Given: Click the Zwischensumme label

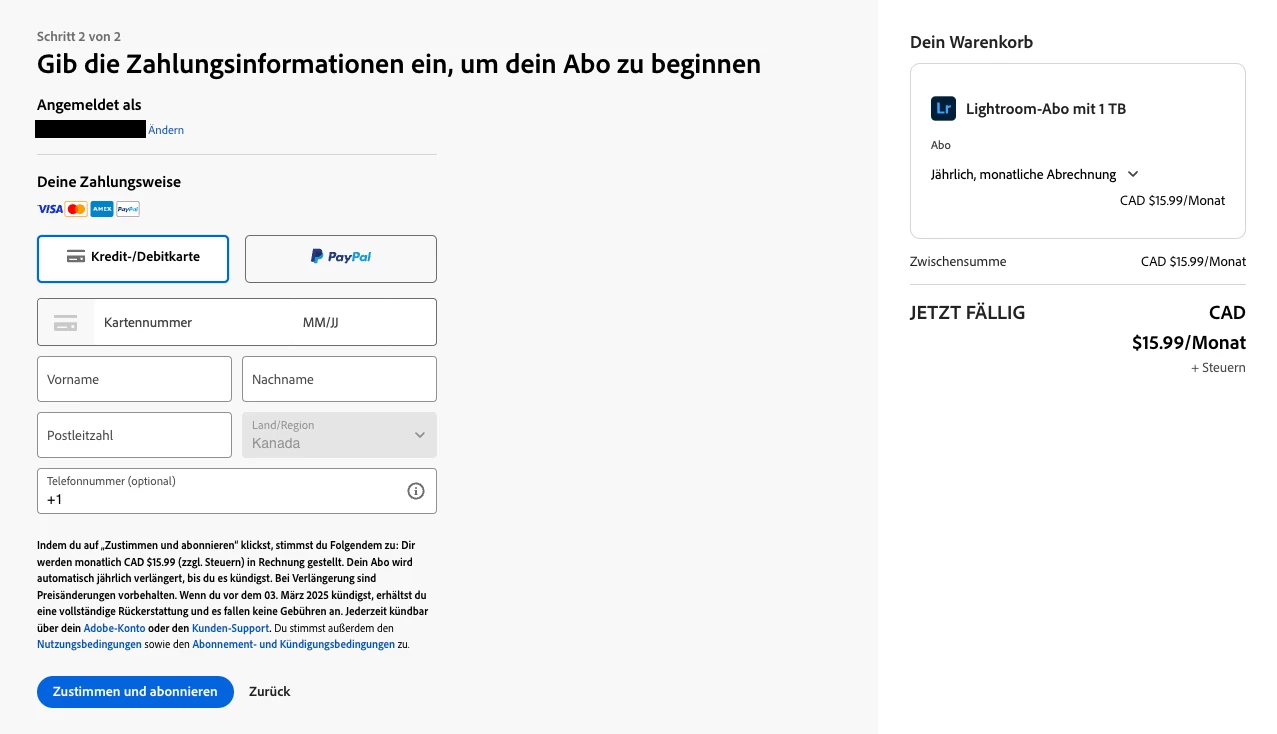Looking at the screenshot, I should coord(958,262).
